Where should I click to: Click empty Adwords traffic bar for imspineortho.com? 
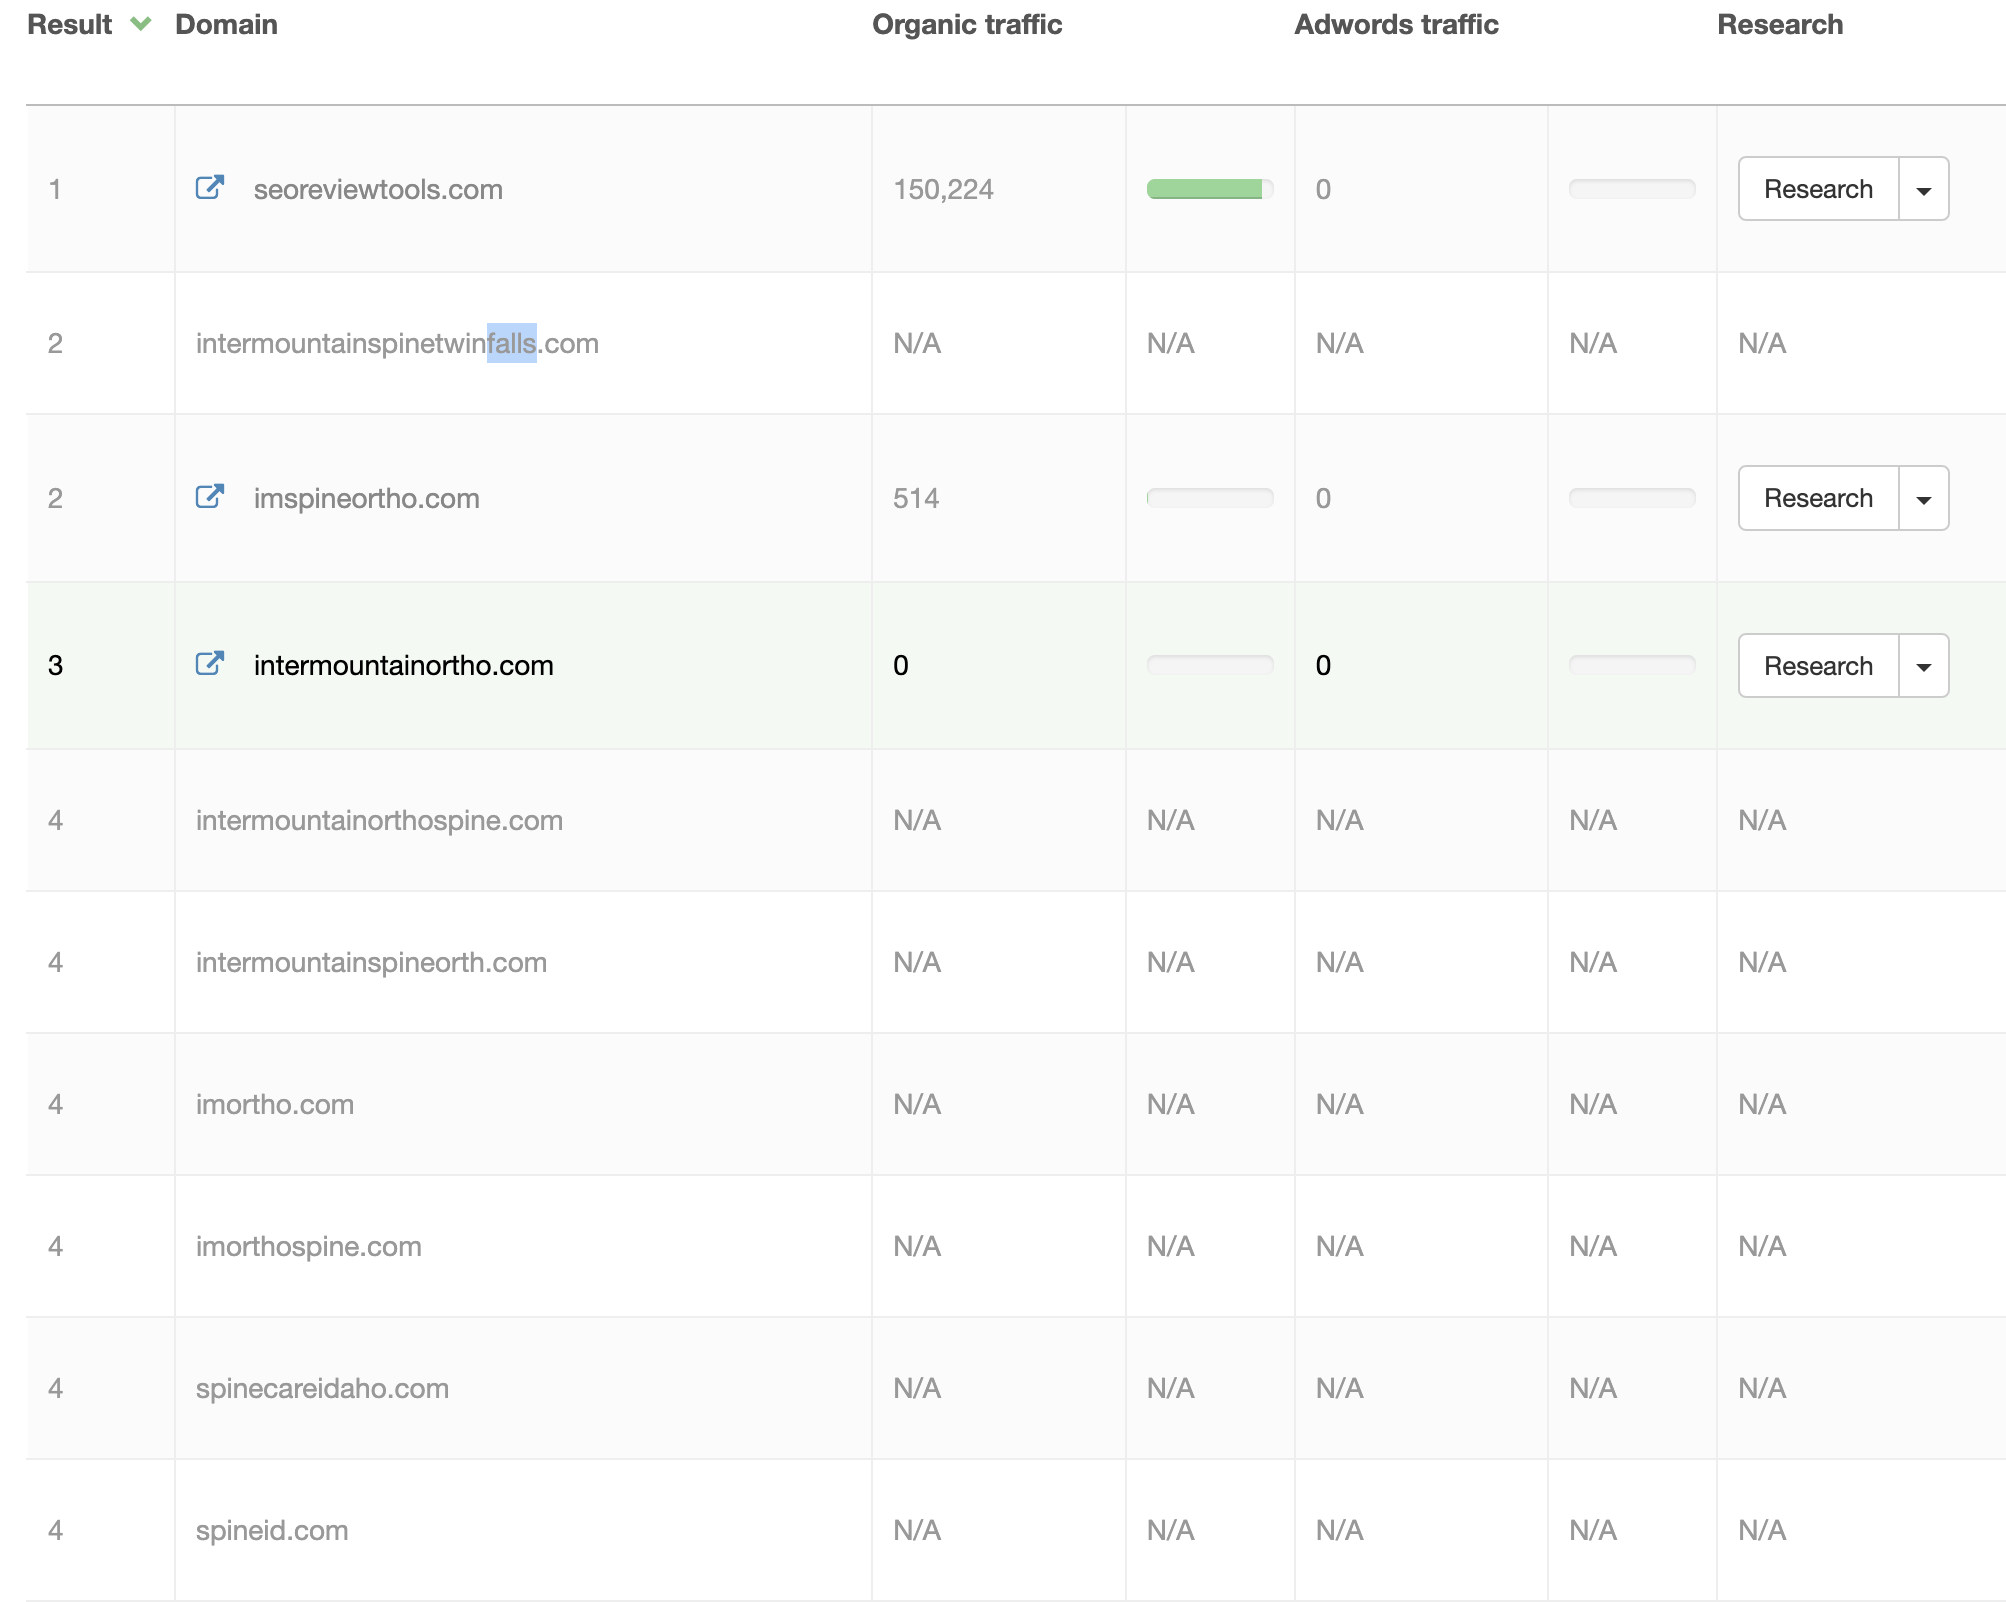click(1631, 498)
